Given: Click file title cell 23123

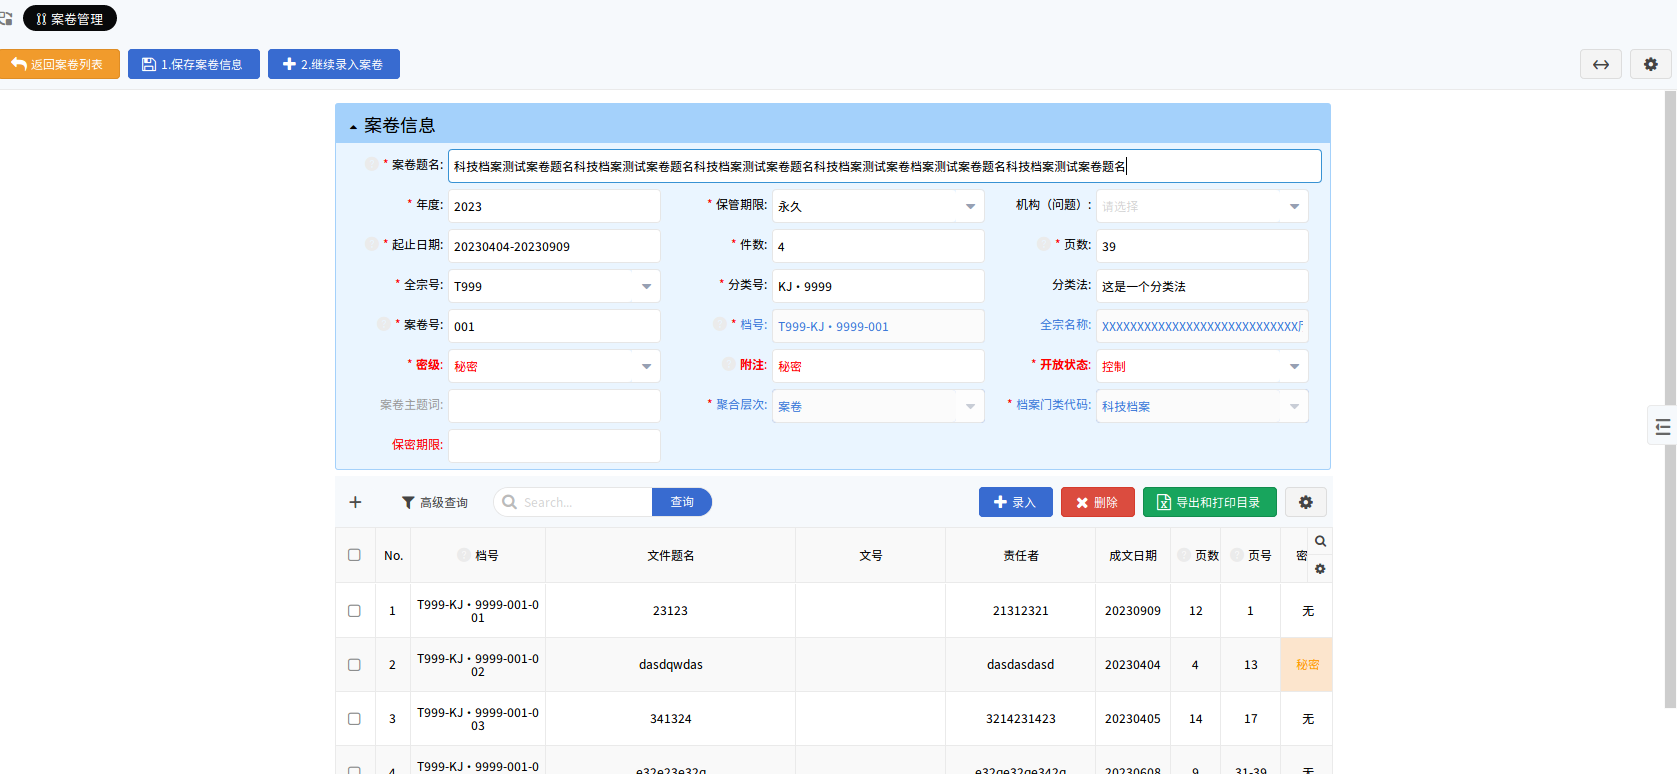Looking at the screenshot, I should pos(670,611).
